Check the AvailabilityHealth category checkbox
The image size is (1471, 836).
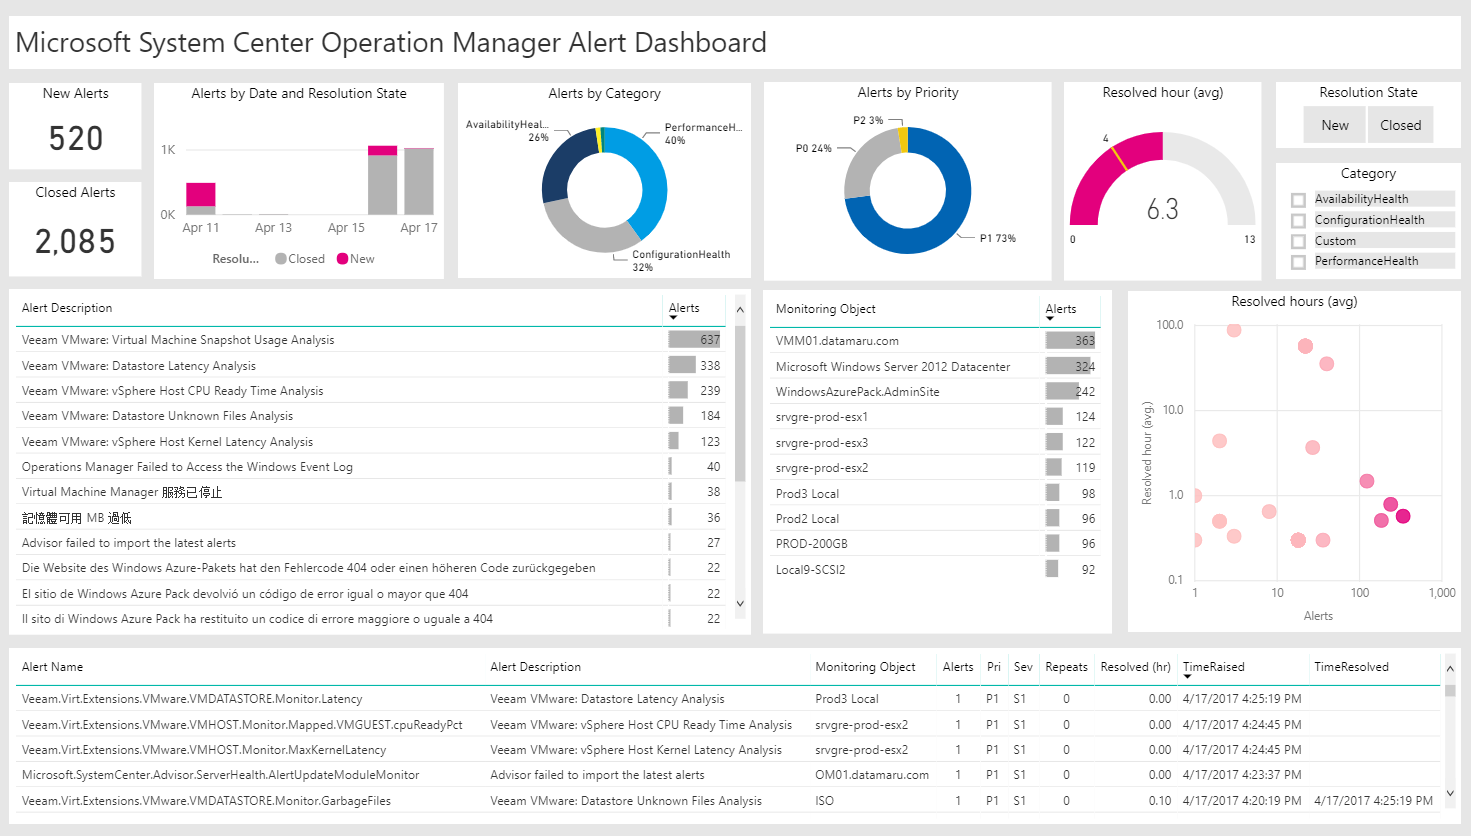pyautogui.click(x=1298, y=200)
